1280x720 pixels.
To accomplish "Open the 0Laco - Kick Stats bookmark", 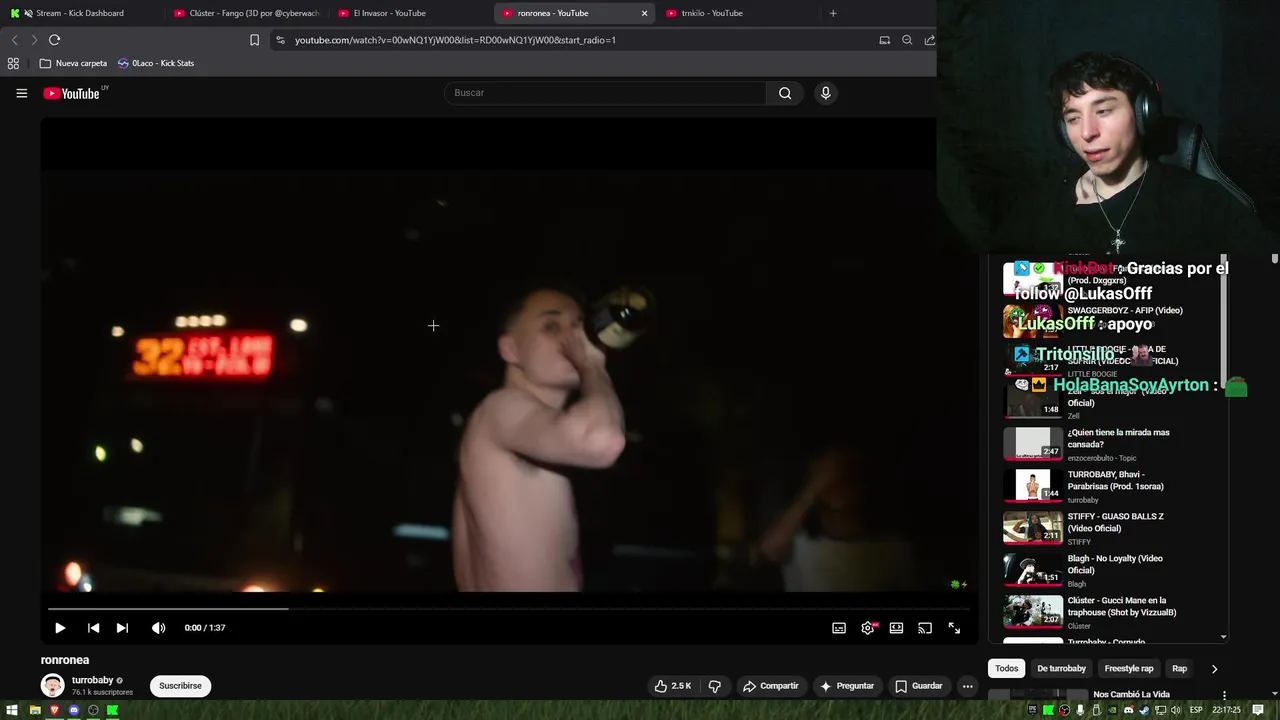I will tap(156, 63).
